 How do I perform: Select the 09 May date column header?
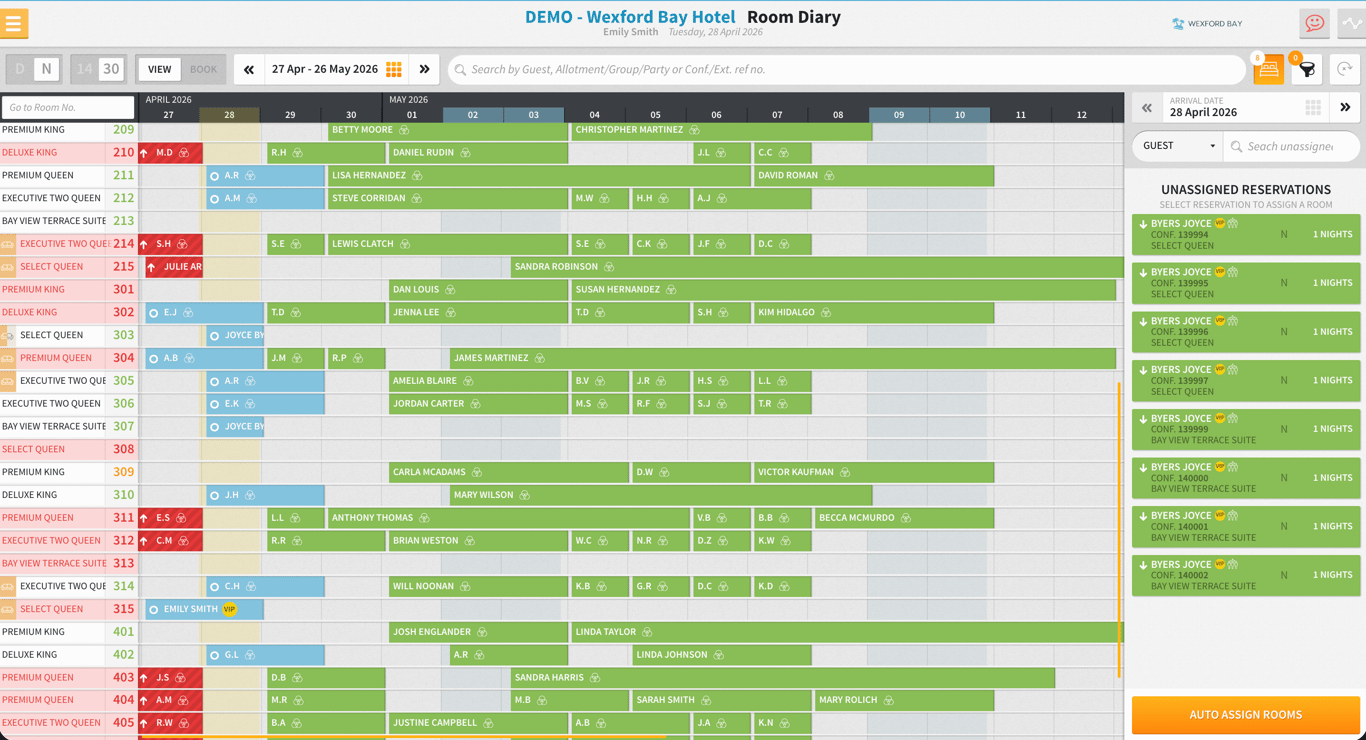click(899, 115)
